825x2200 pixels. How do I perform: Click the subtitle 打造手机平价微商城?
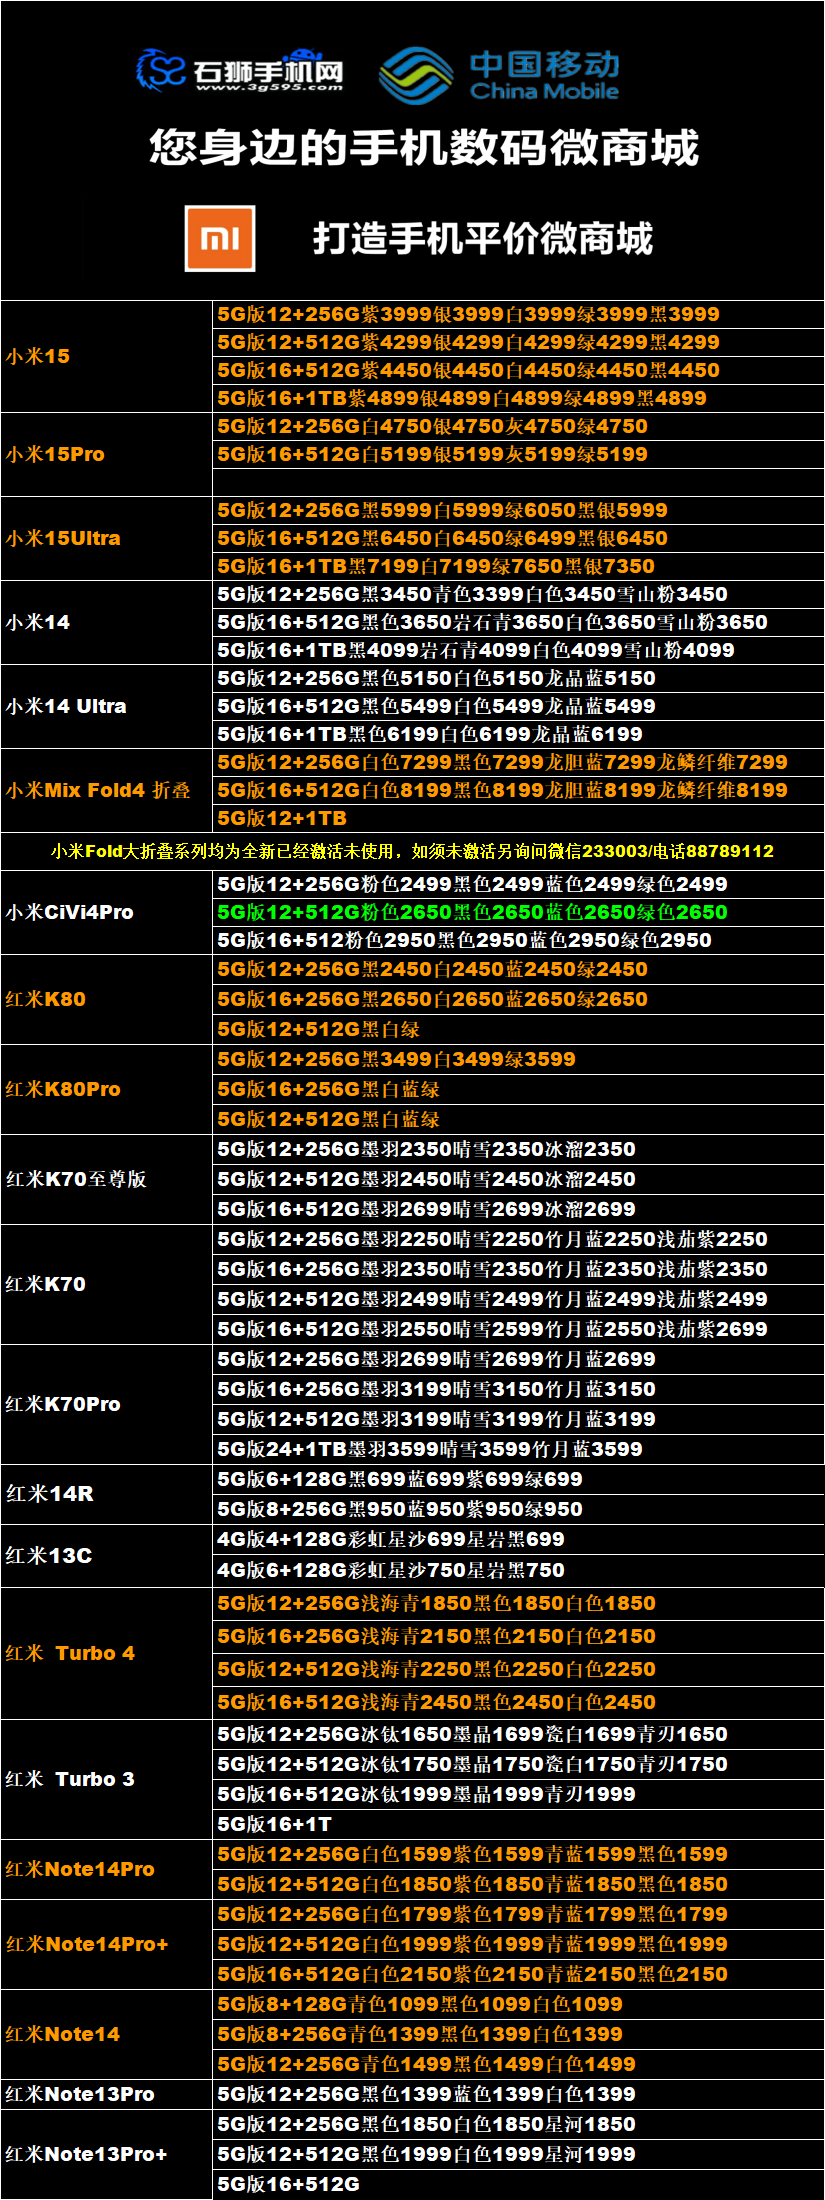point(483,238)
